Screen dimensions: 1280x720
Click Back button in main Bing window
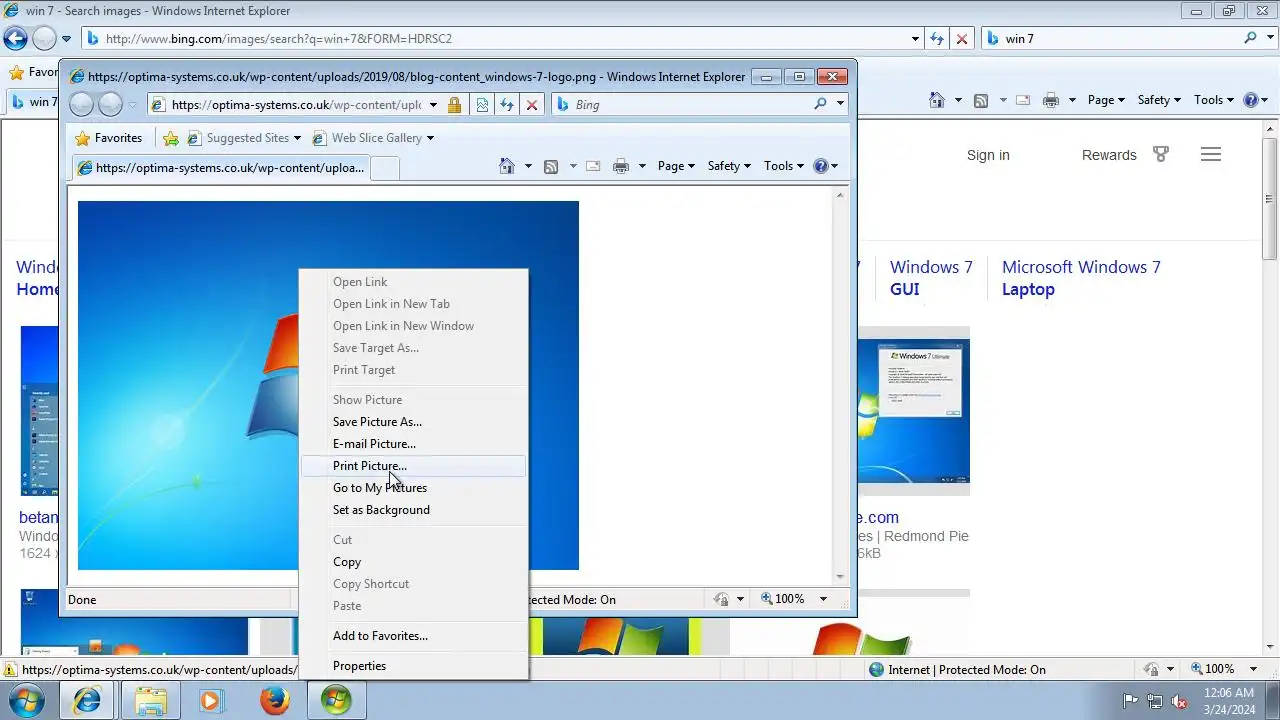(x=16, y=39)
